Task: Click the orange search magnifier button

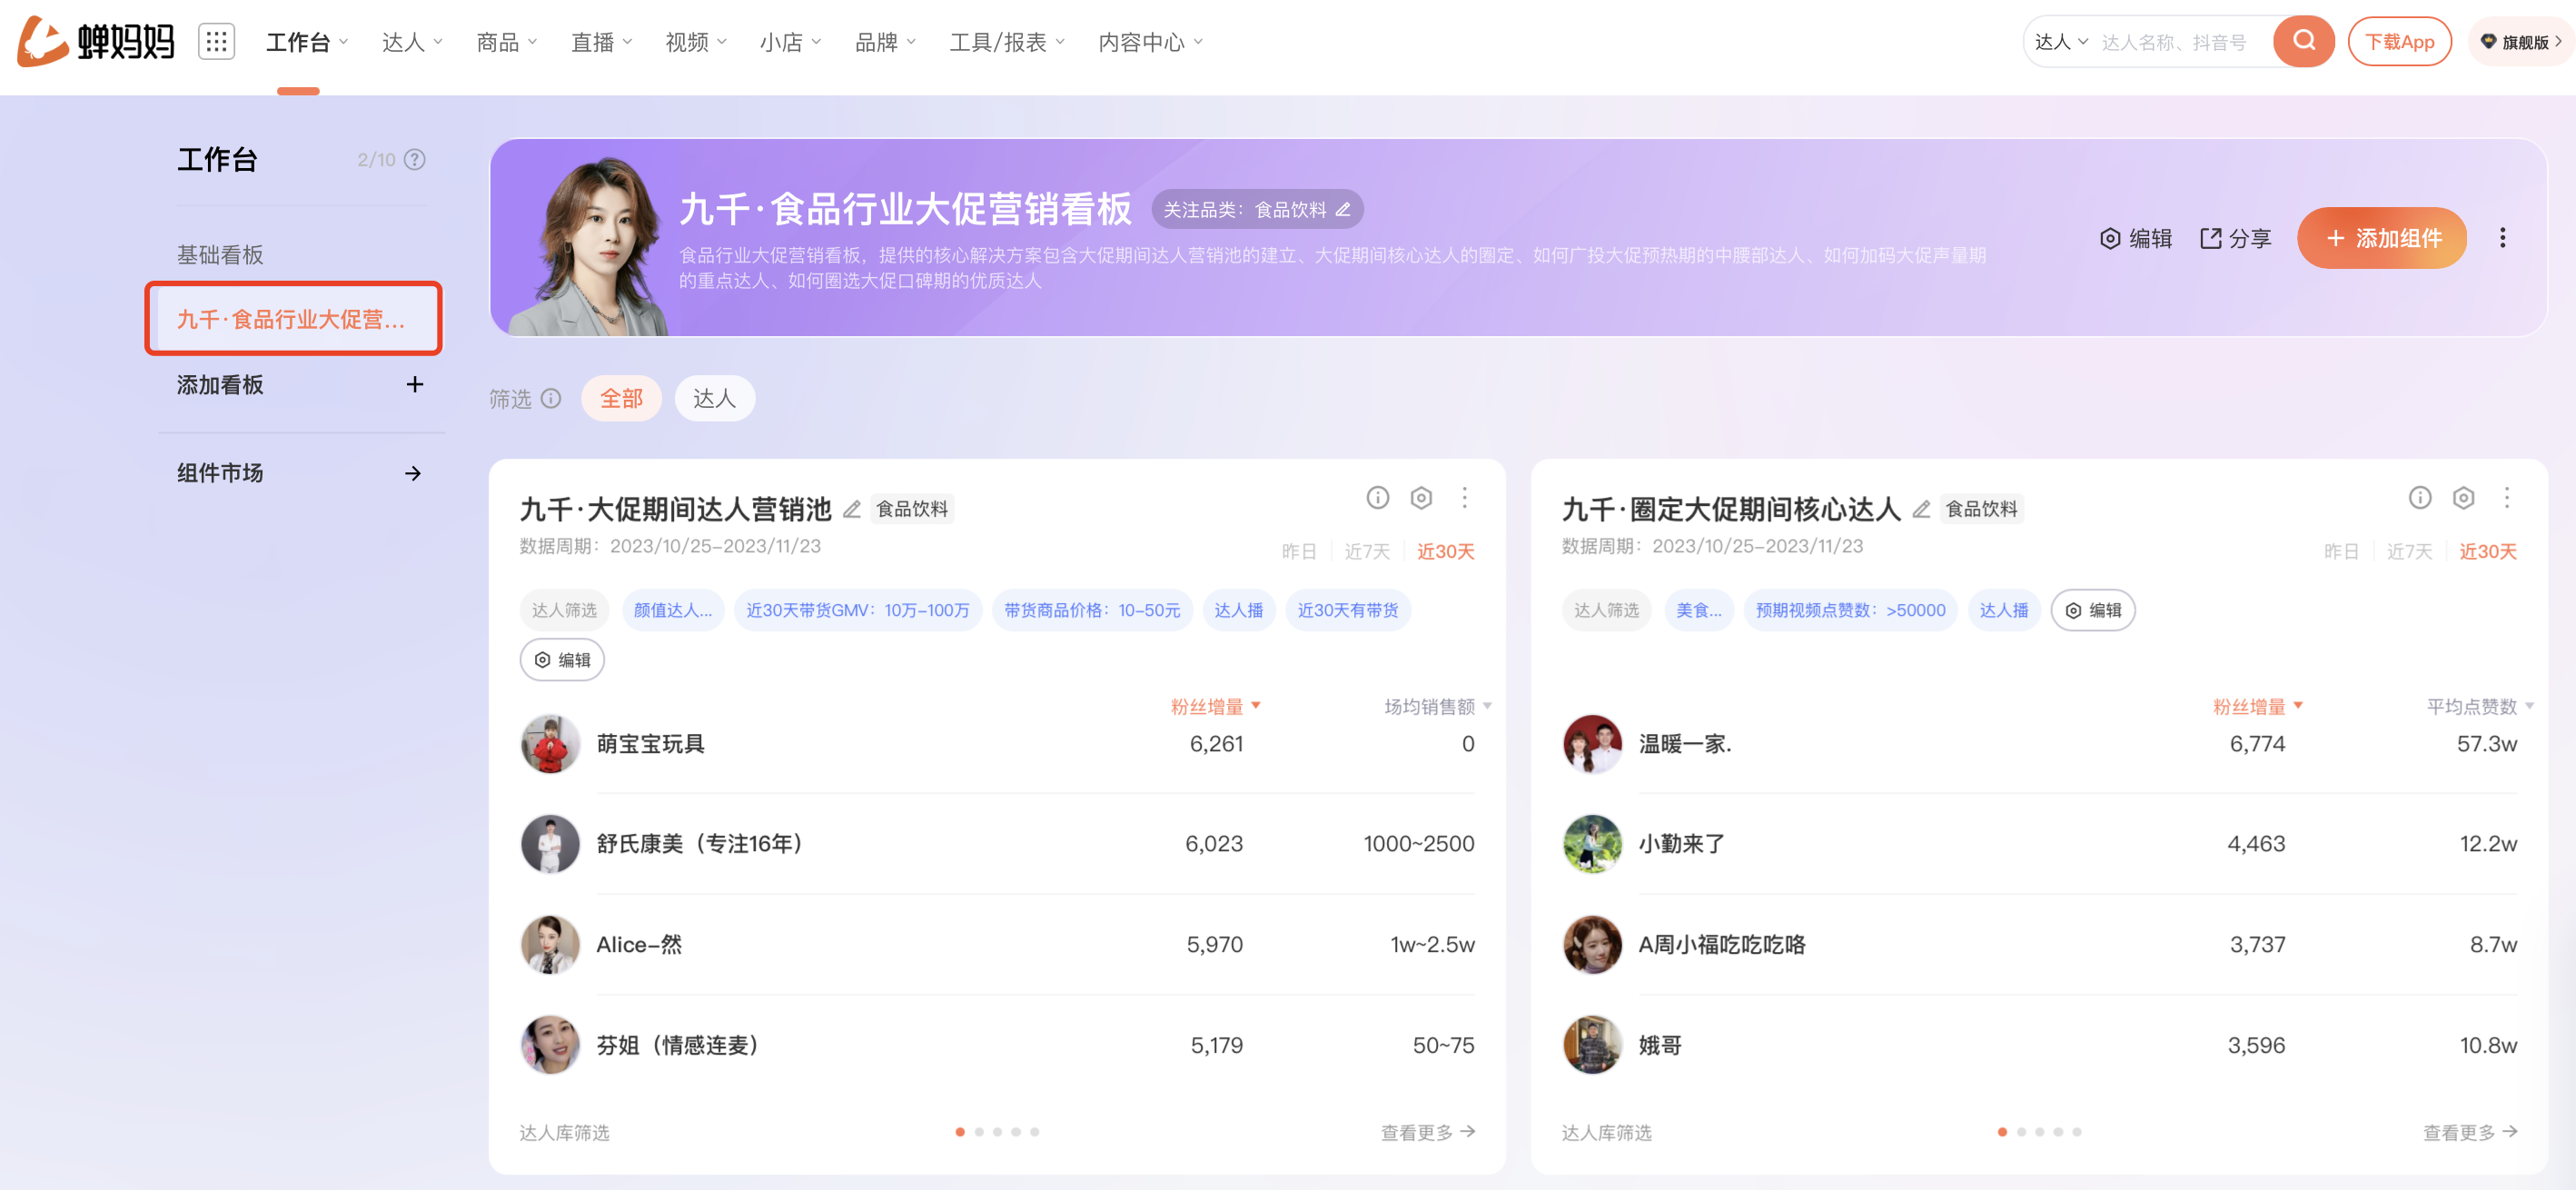Action: [2304, 41]
